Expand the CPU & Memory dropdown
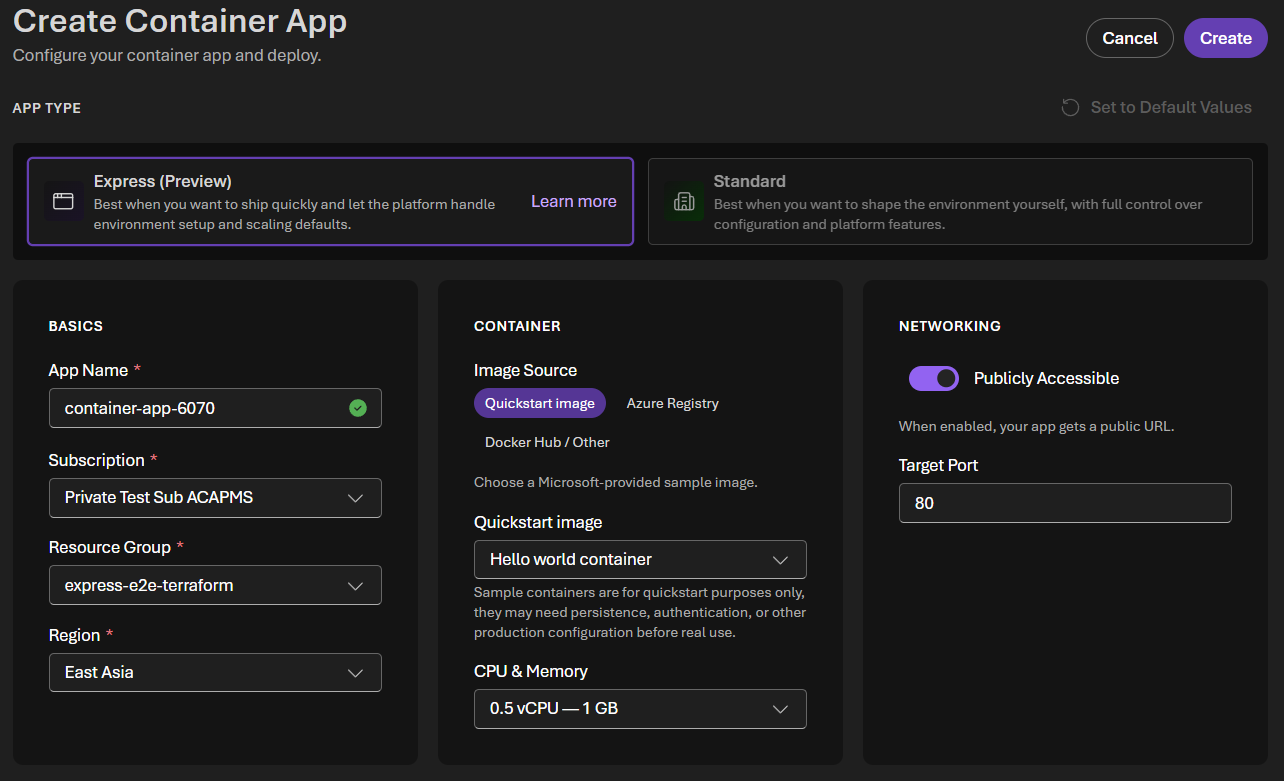This screenshot has width=1284, height=781. [640, 708]
